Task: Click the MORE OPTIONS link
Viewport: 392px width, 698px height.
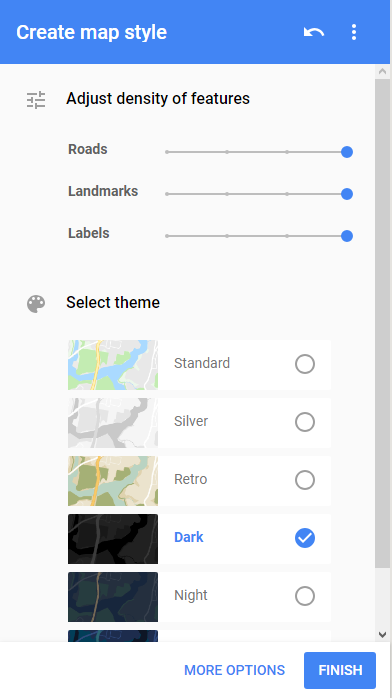Action: tap(234, 670)
